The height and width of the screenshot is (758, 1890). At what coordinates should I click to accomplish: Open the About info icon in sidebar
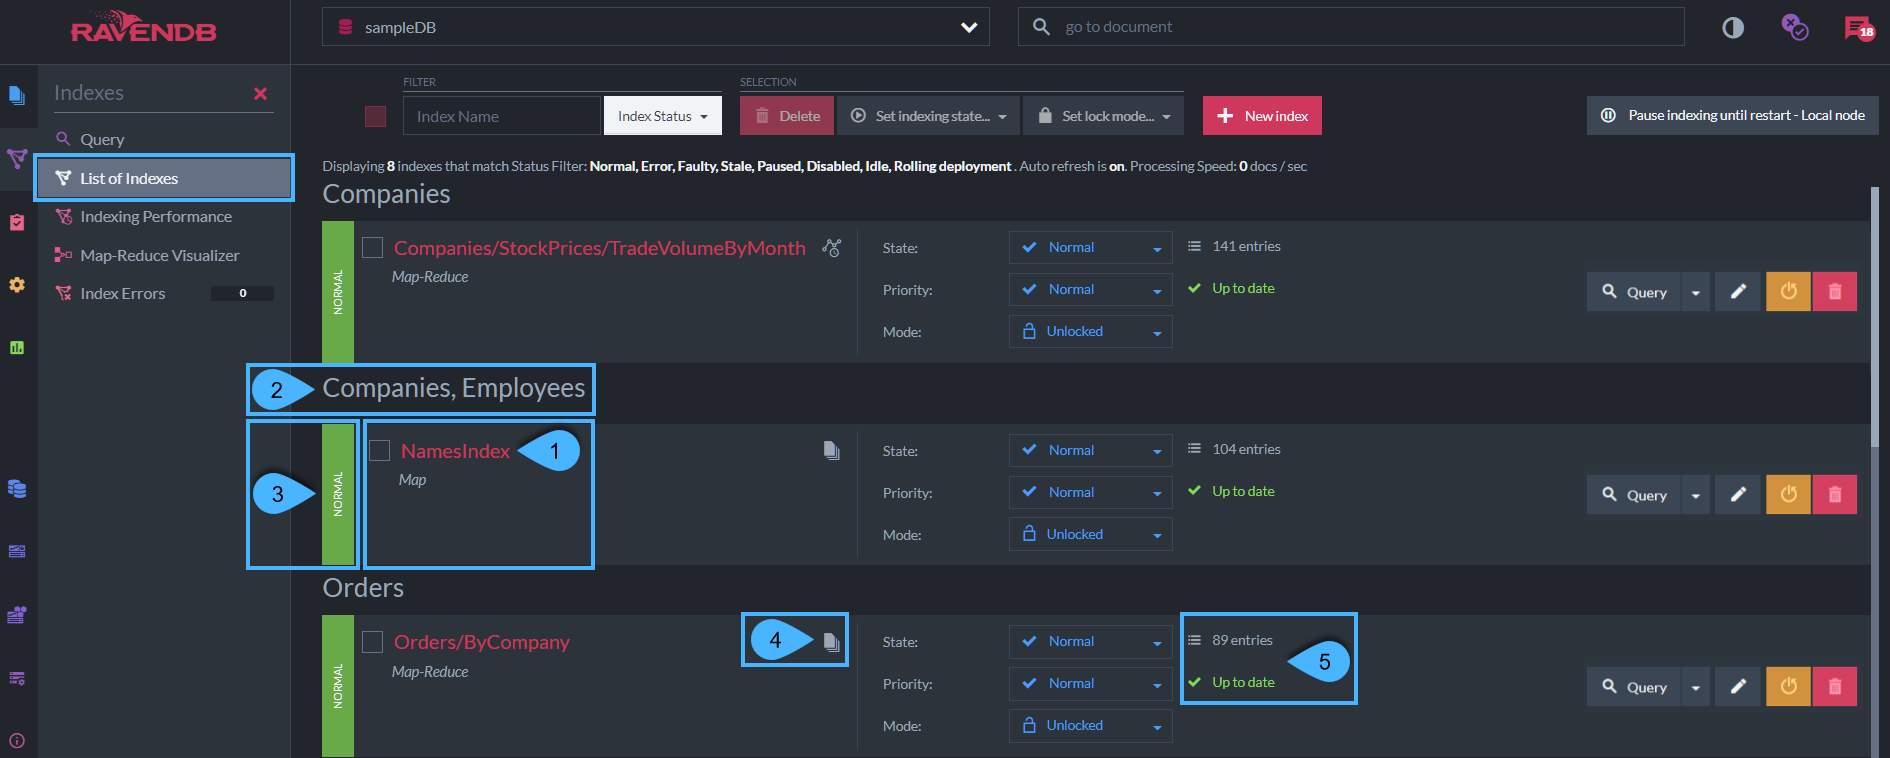coord(17,741)
